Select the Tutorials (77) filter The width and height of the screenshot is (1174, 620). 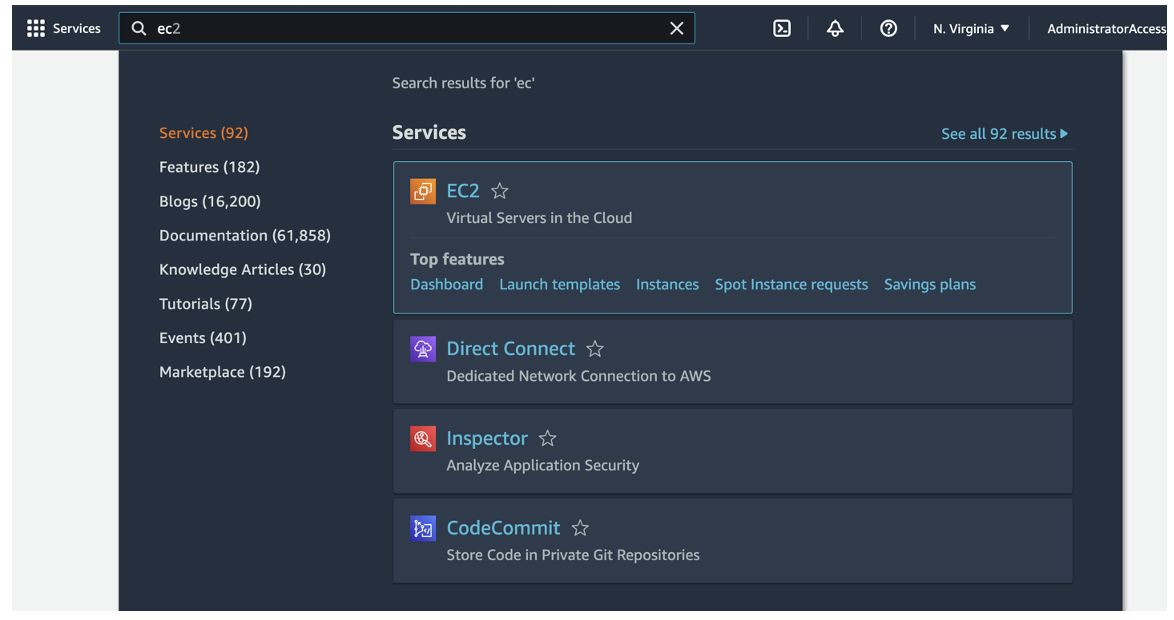[206, 304]
